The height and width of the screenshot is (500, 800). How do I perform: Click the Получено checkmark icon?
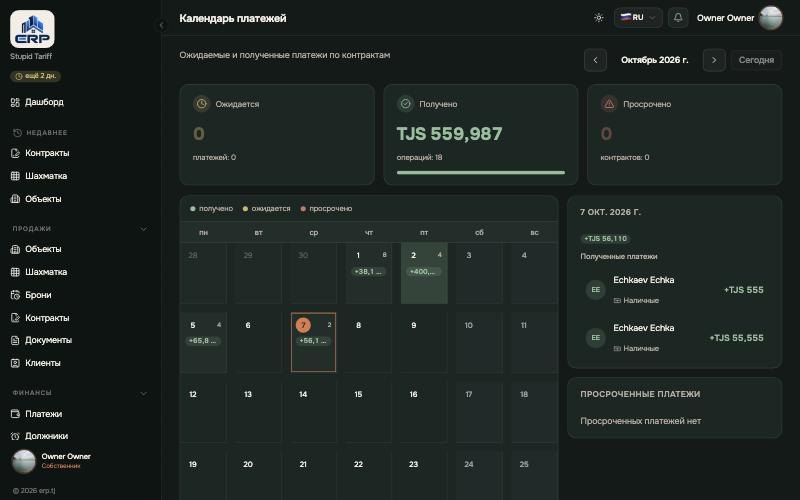tap(405, 104)
